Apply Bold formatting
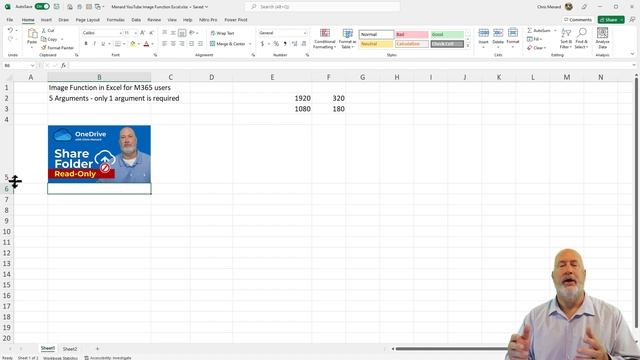This screenshot has width=640, height=360. click(86, 44)
